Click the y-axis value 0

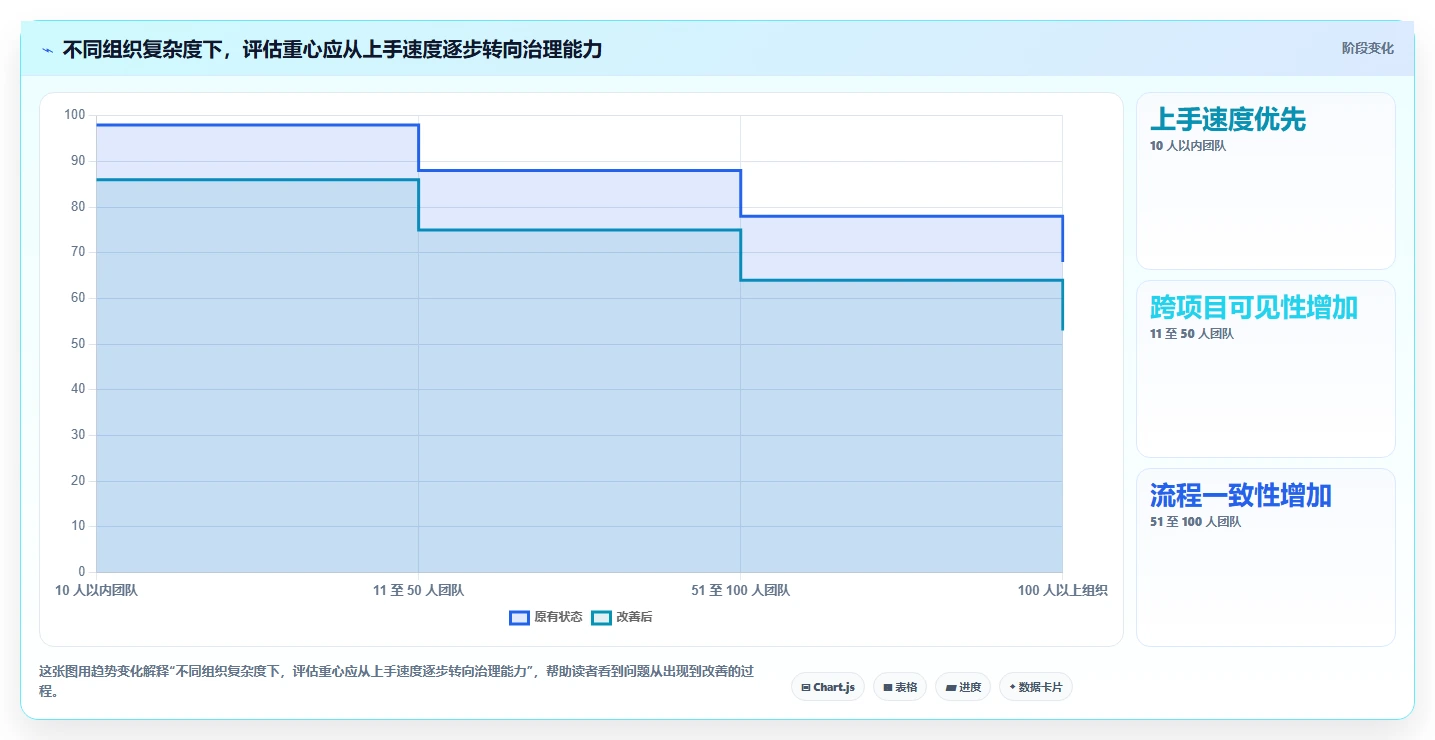82,572
